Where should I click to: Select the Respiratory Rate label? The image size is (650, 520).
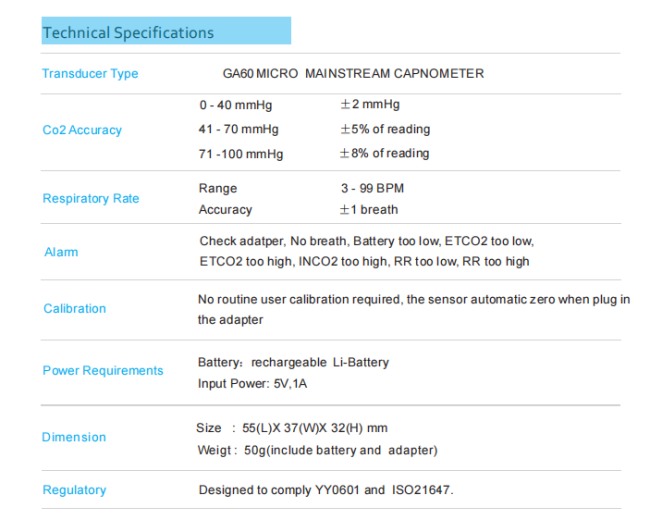coord(91,199)
